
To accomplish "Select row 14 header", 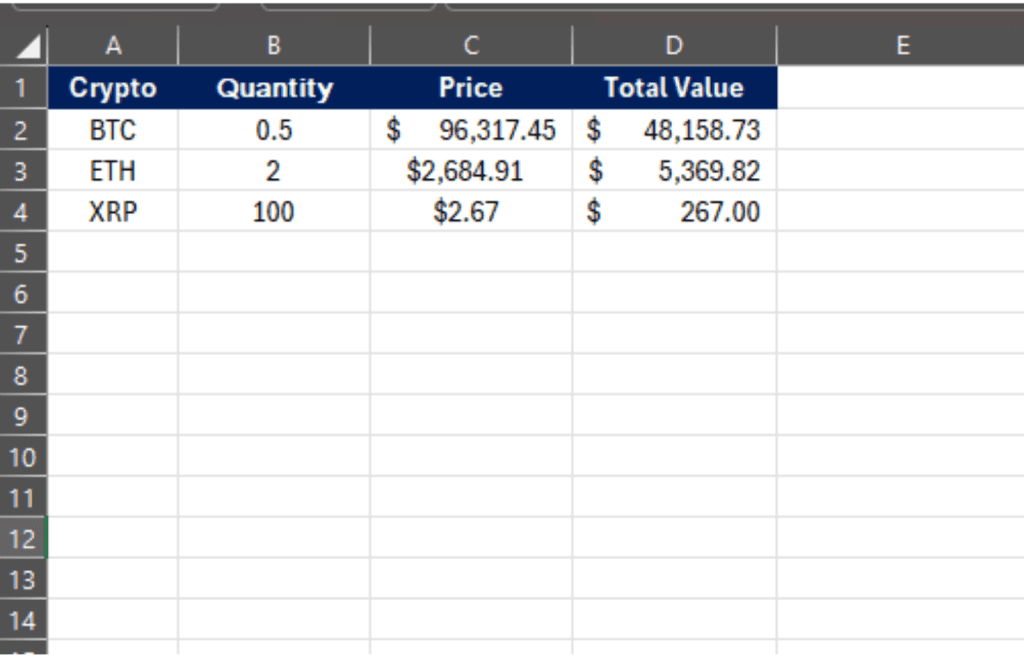I will pos(23,620).
